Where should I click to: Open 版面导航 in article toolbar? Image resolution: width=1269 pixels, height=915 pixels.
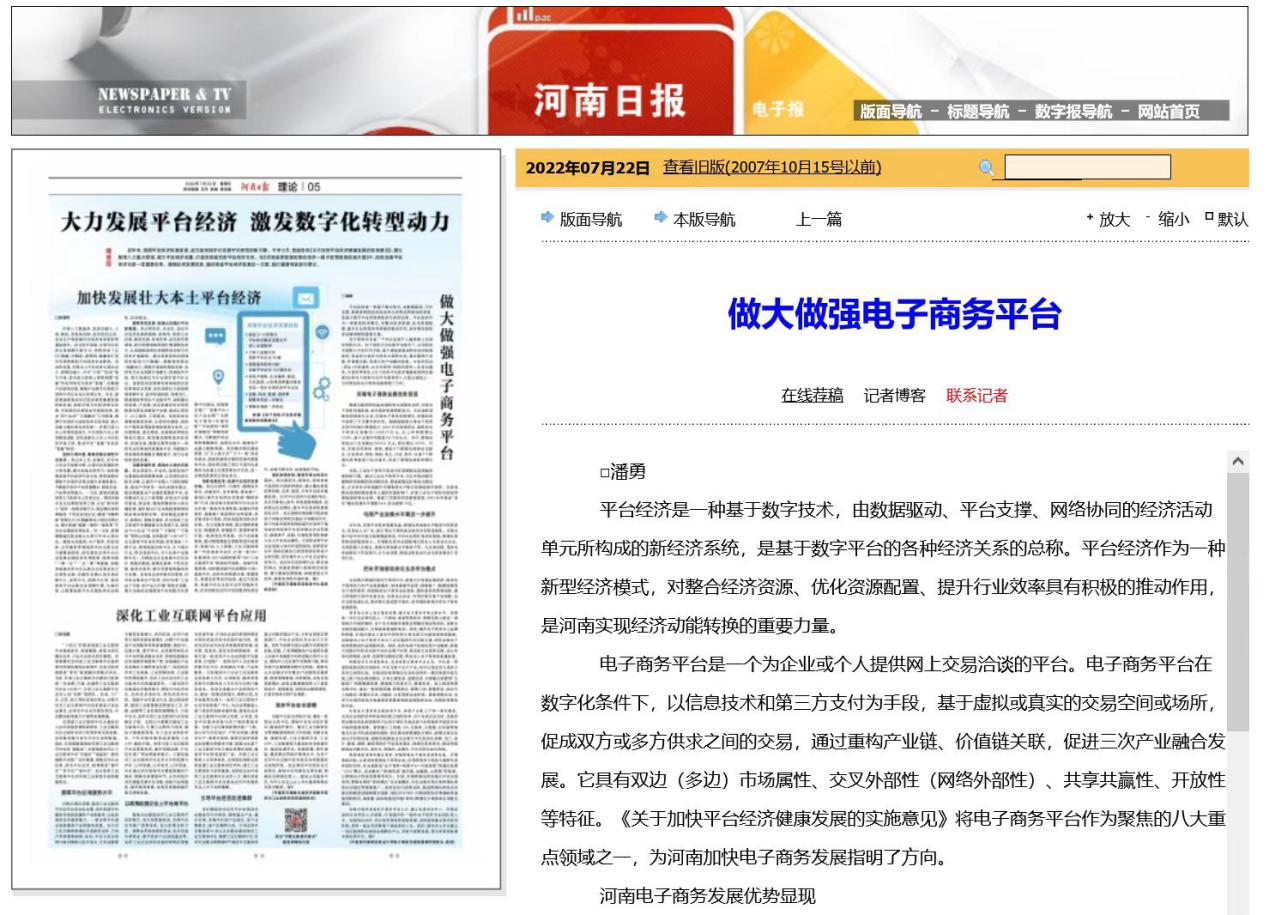[x=591, y=219]
